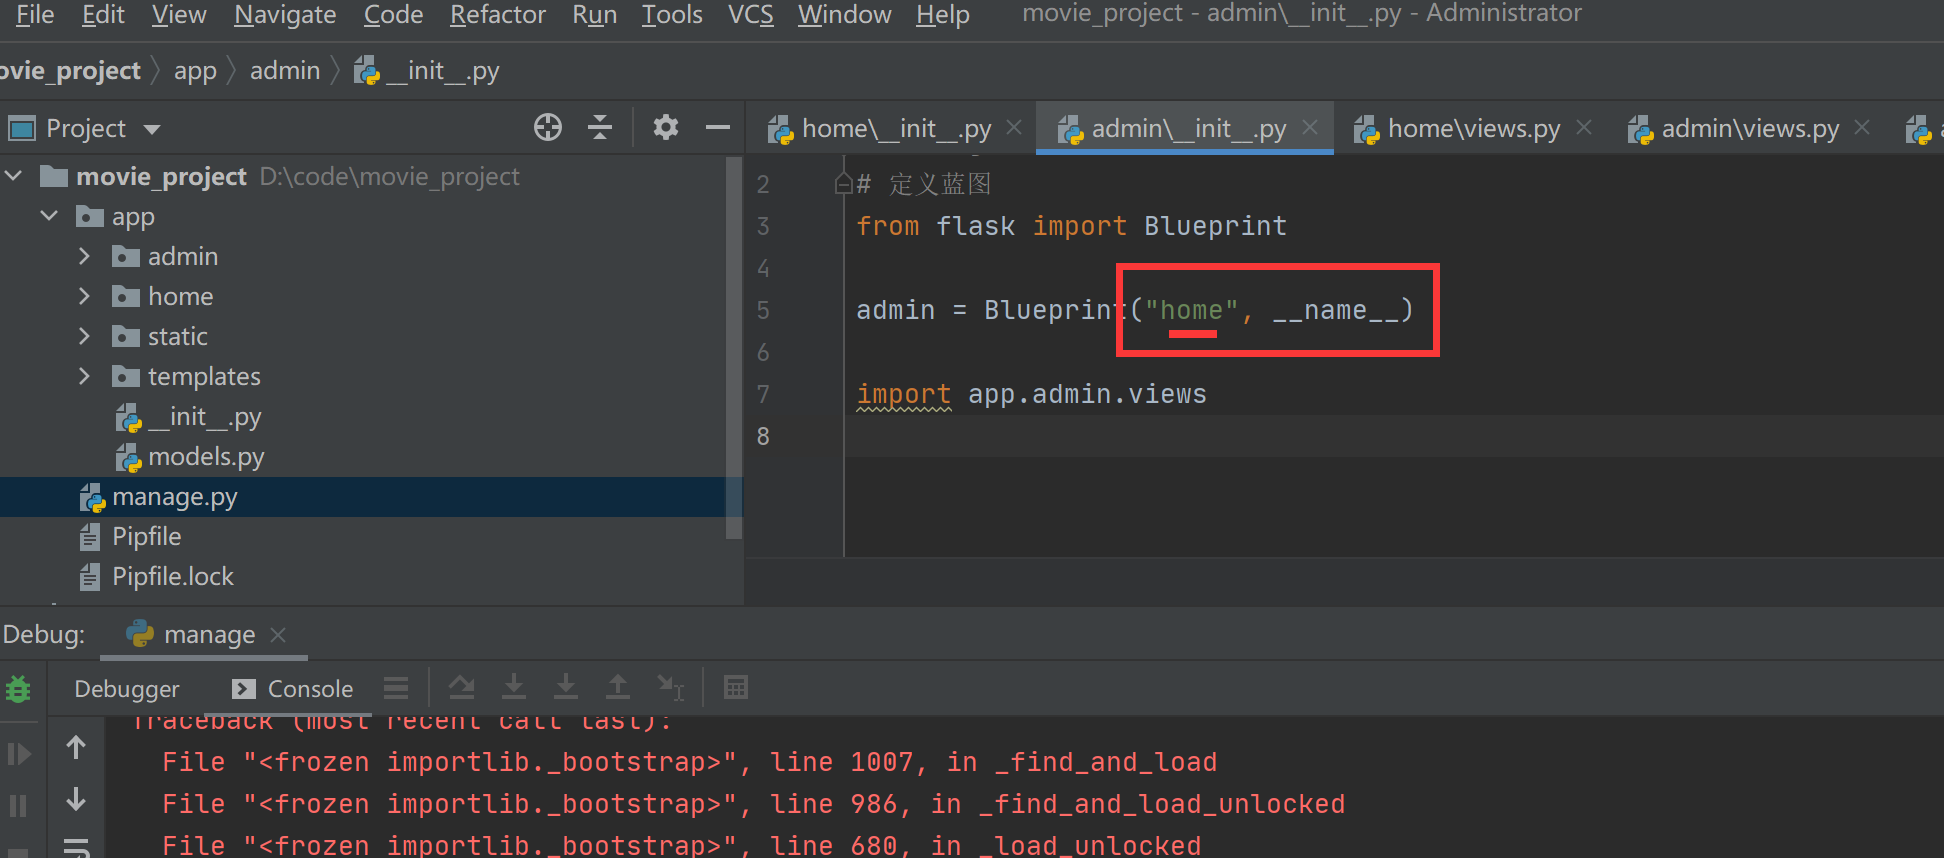Image resolution: width=1944 pixels, height=858 pixels.
Task: Click the Step Out icon
Action: [x=618, y=687]
